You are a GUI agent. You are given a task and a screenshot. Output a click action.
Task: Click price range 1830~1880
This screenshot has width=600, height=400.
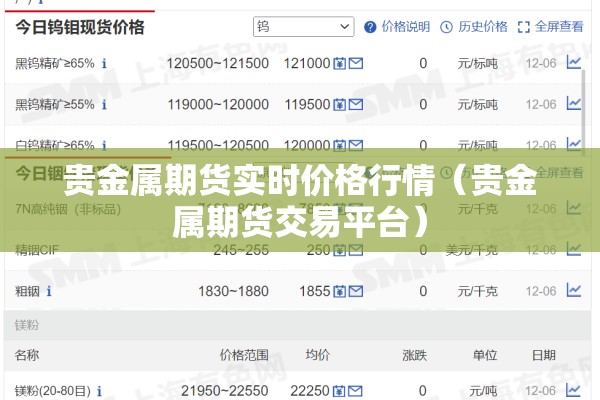233,291
